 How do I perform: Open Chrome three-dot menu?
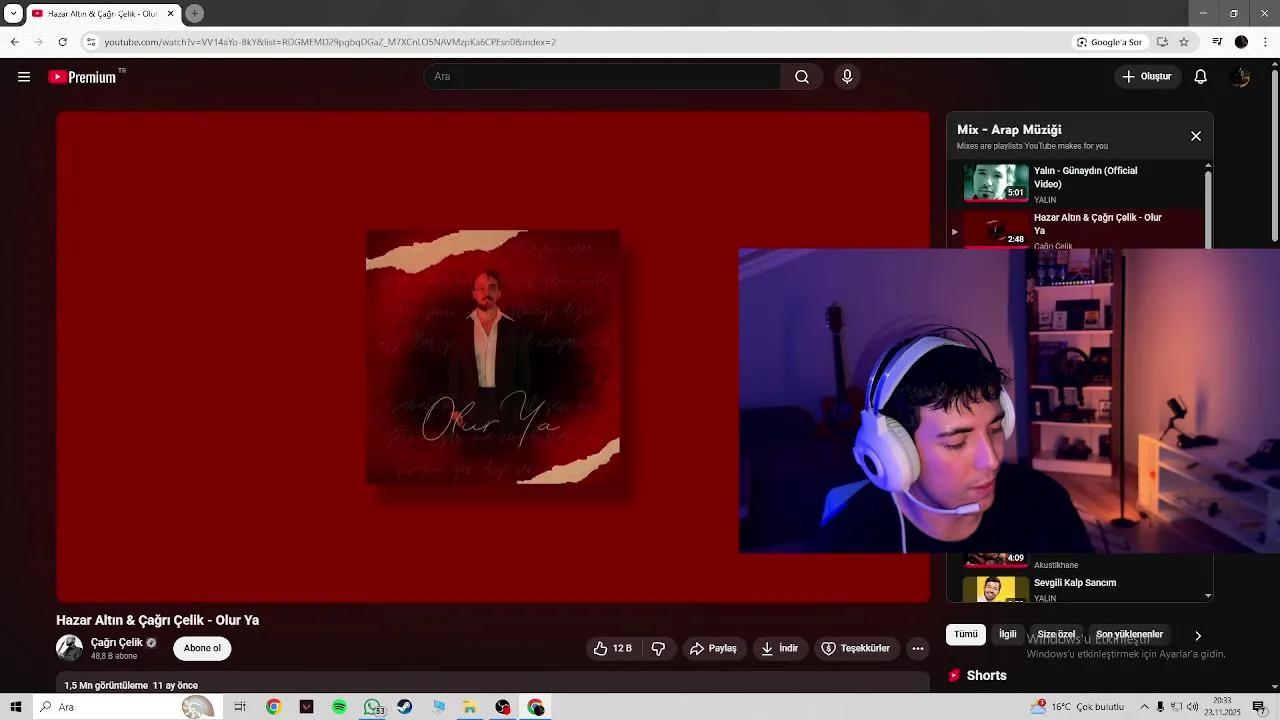coord(1266,42)
